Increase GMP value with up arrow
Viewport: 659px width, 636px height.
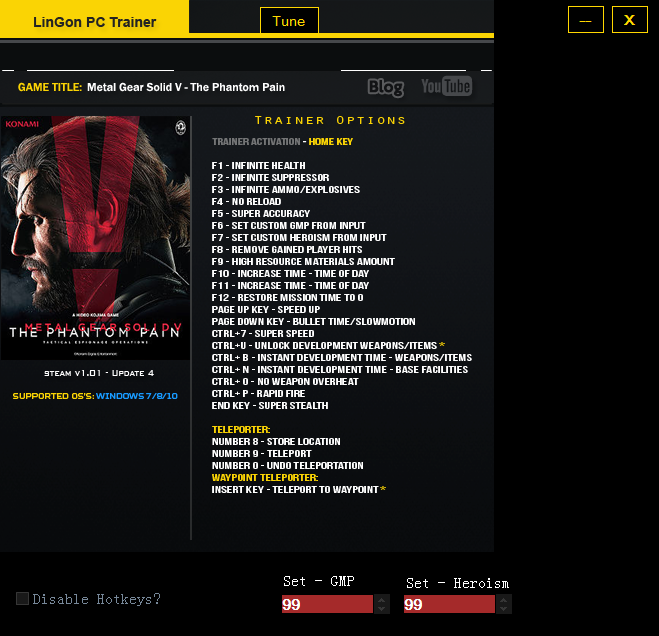click(382, 600)
